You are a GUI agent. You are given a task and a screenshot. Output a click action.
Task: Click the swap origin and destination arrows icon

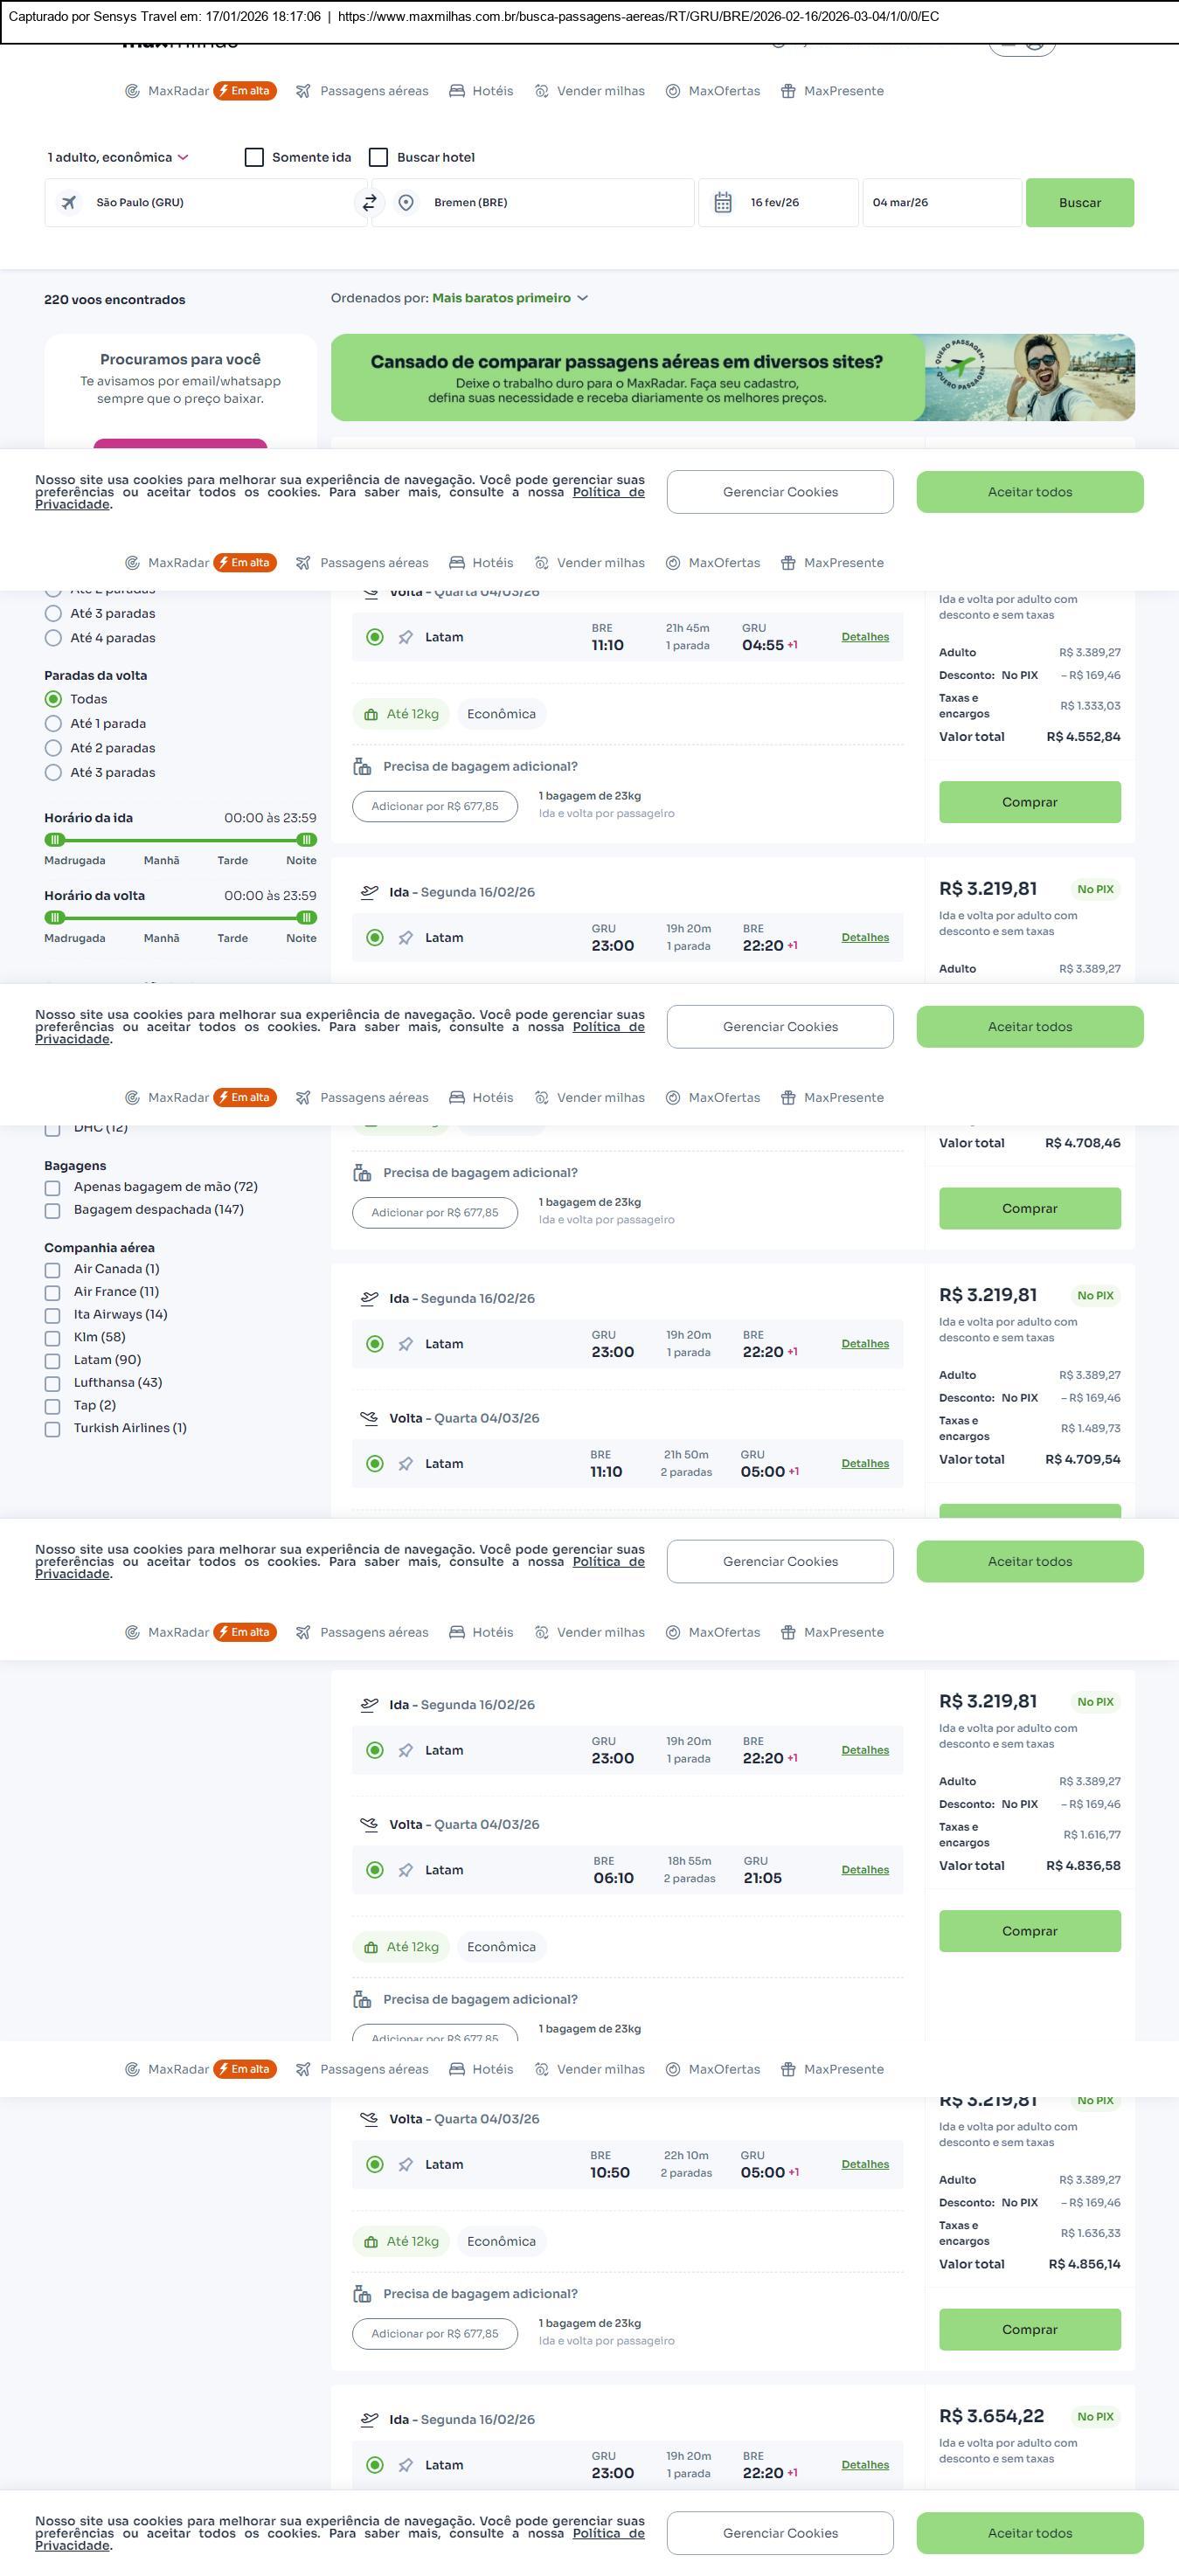click(x=369, y=203)
